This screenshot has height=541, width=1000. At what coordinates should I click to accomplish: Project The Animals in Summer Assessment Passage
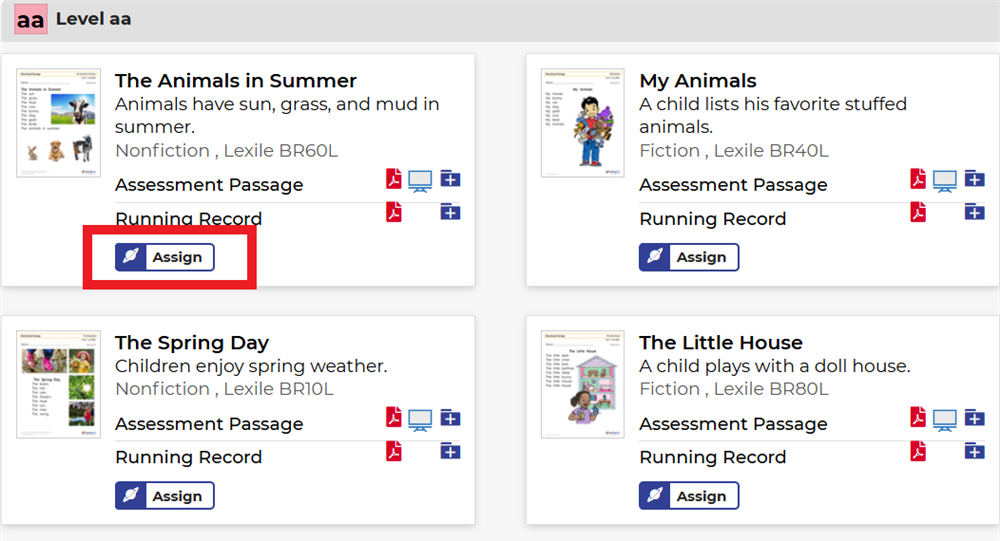[x=420, y=181]
